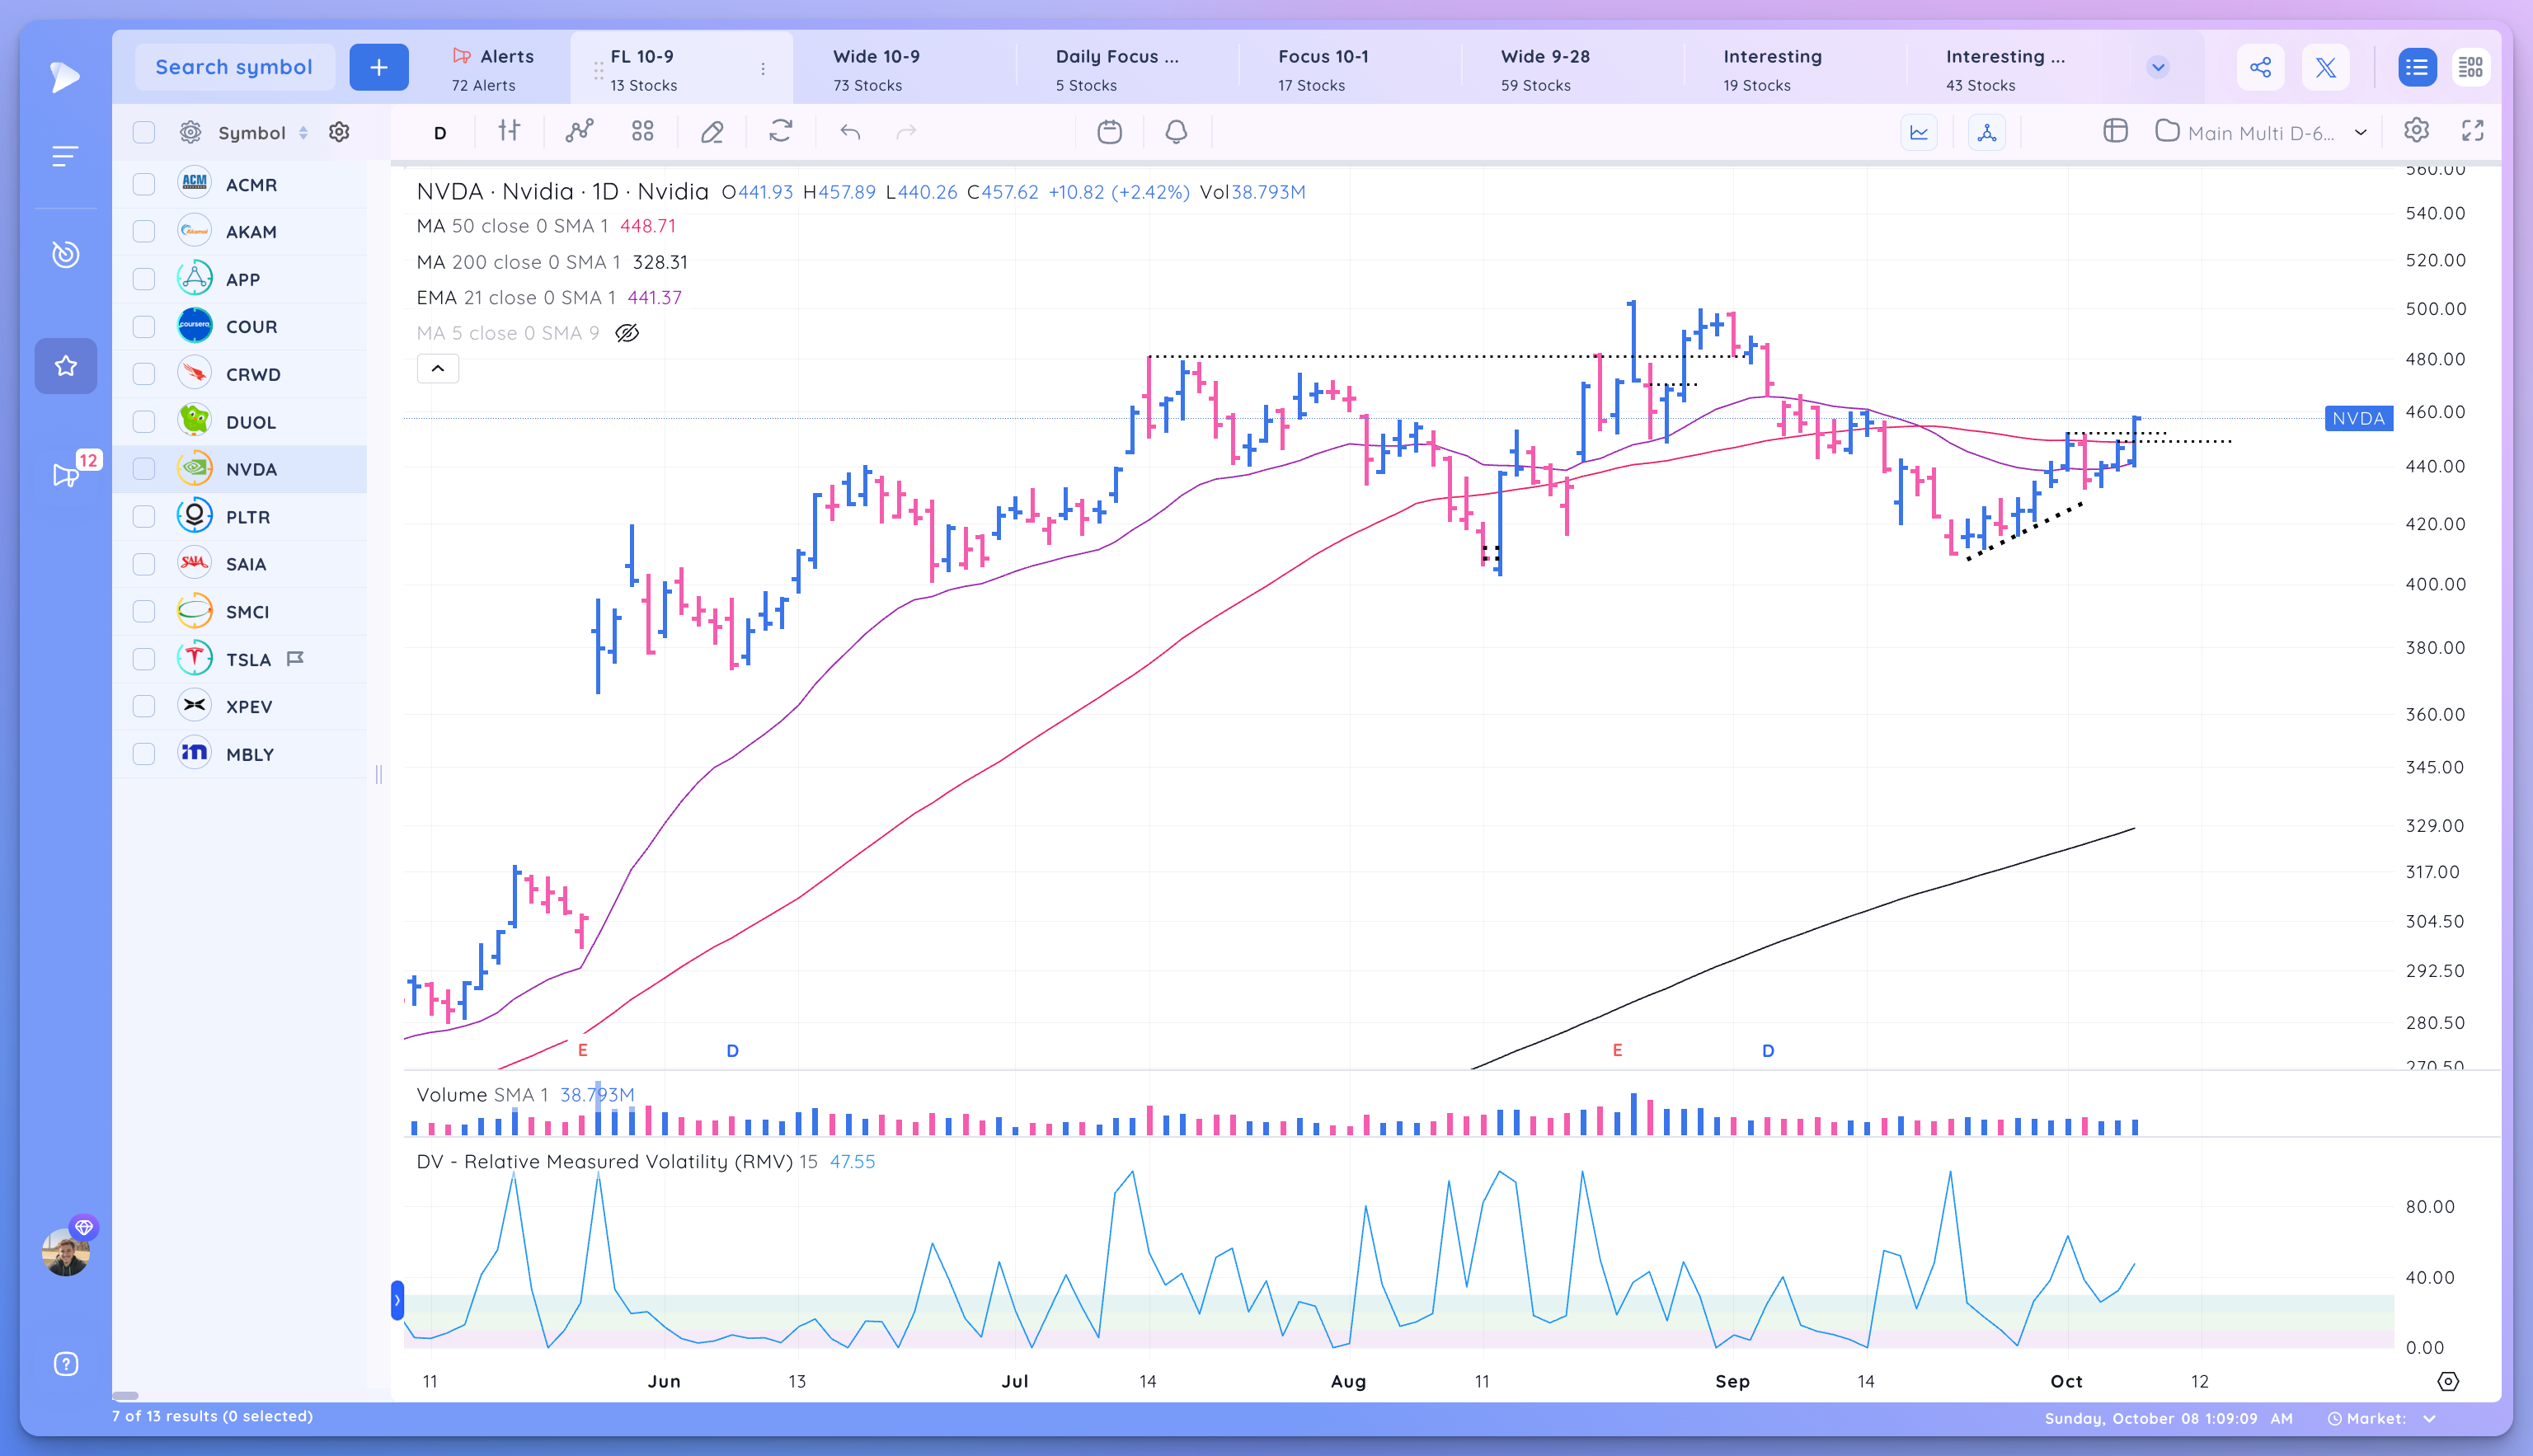Check the CRWD row checkbox
The height and width of the screenshot is (1456, 2533).
[x=144, y=374]
